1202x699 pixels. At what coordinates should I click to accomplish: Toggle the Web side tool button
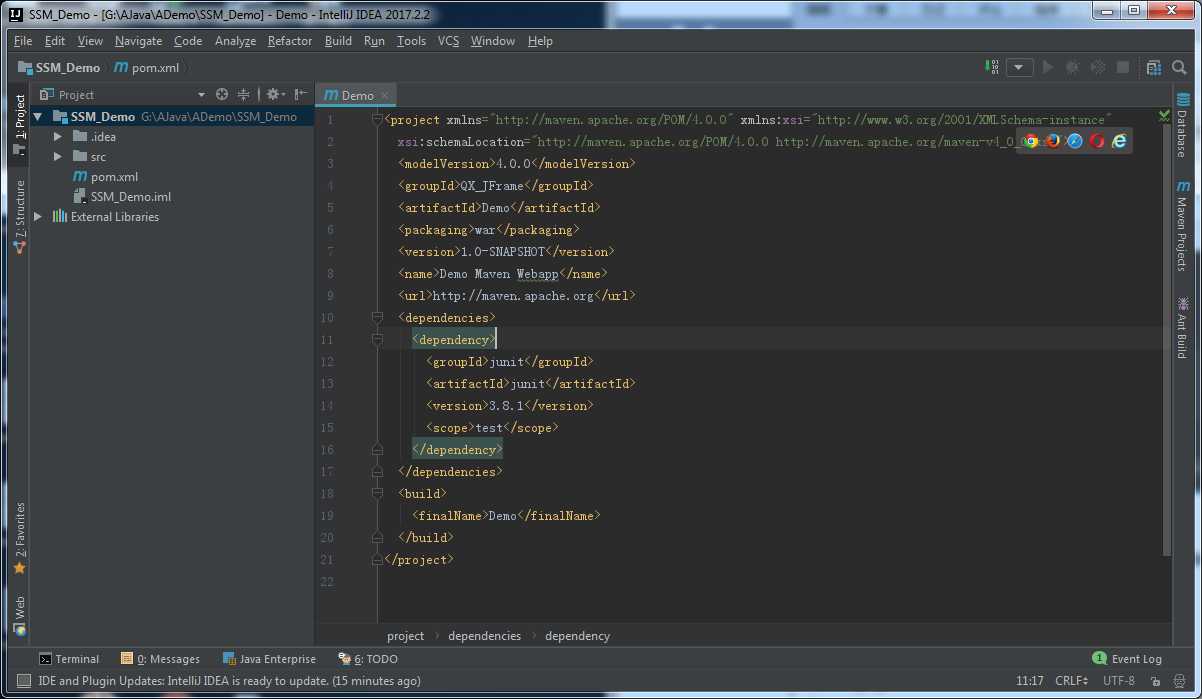pos(19,615)
